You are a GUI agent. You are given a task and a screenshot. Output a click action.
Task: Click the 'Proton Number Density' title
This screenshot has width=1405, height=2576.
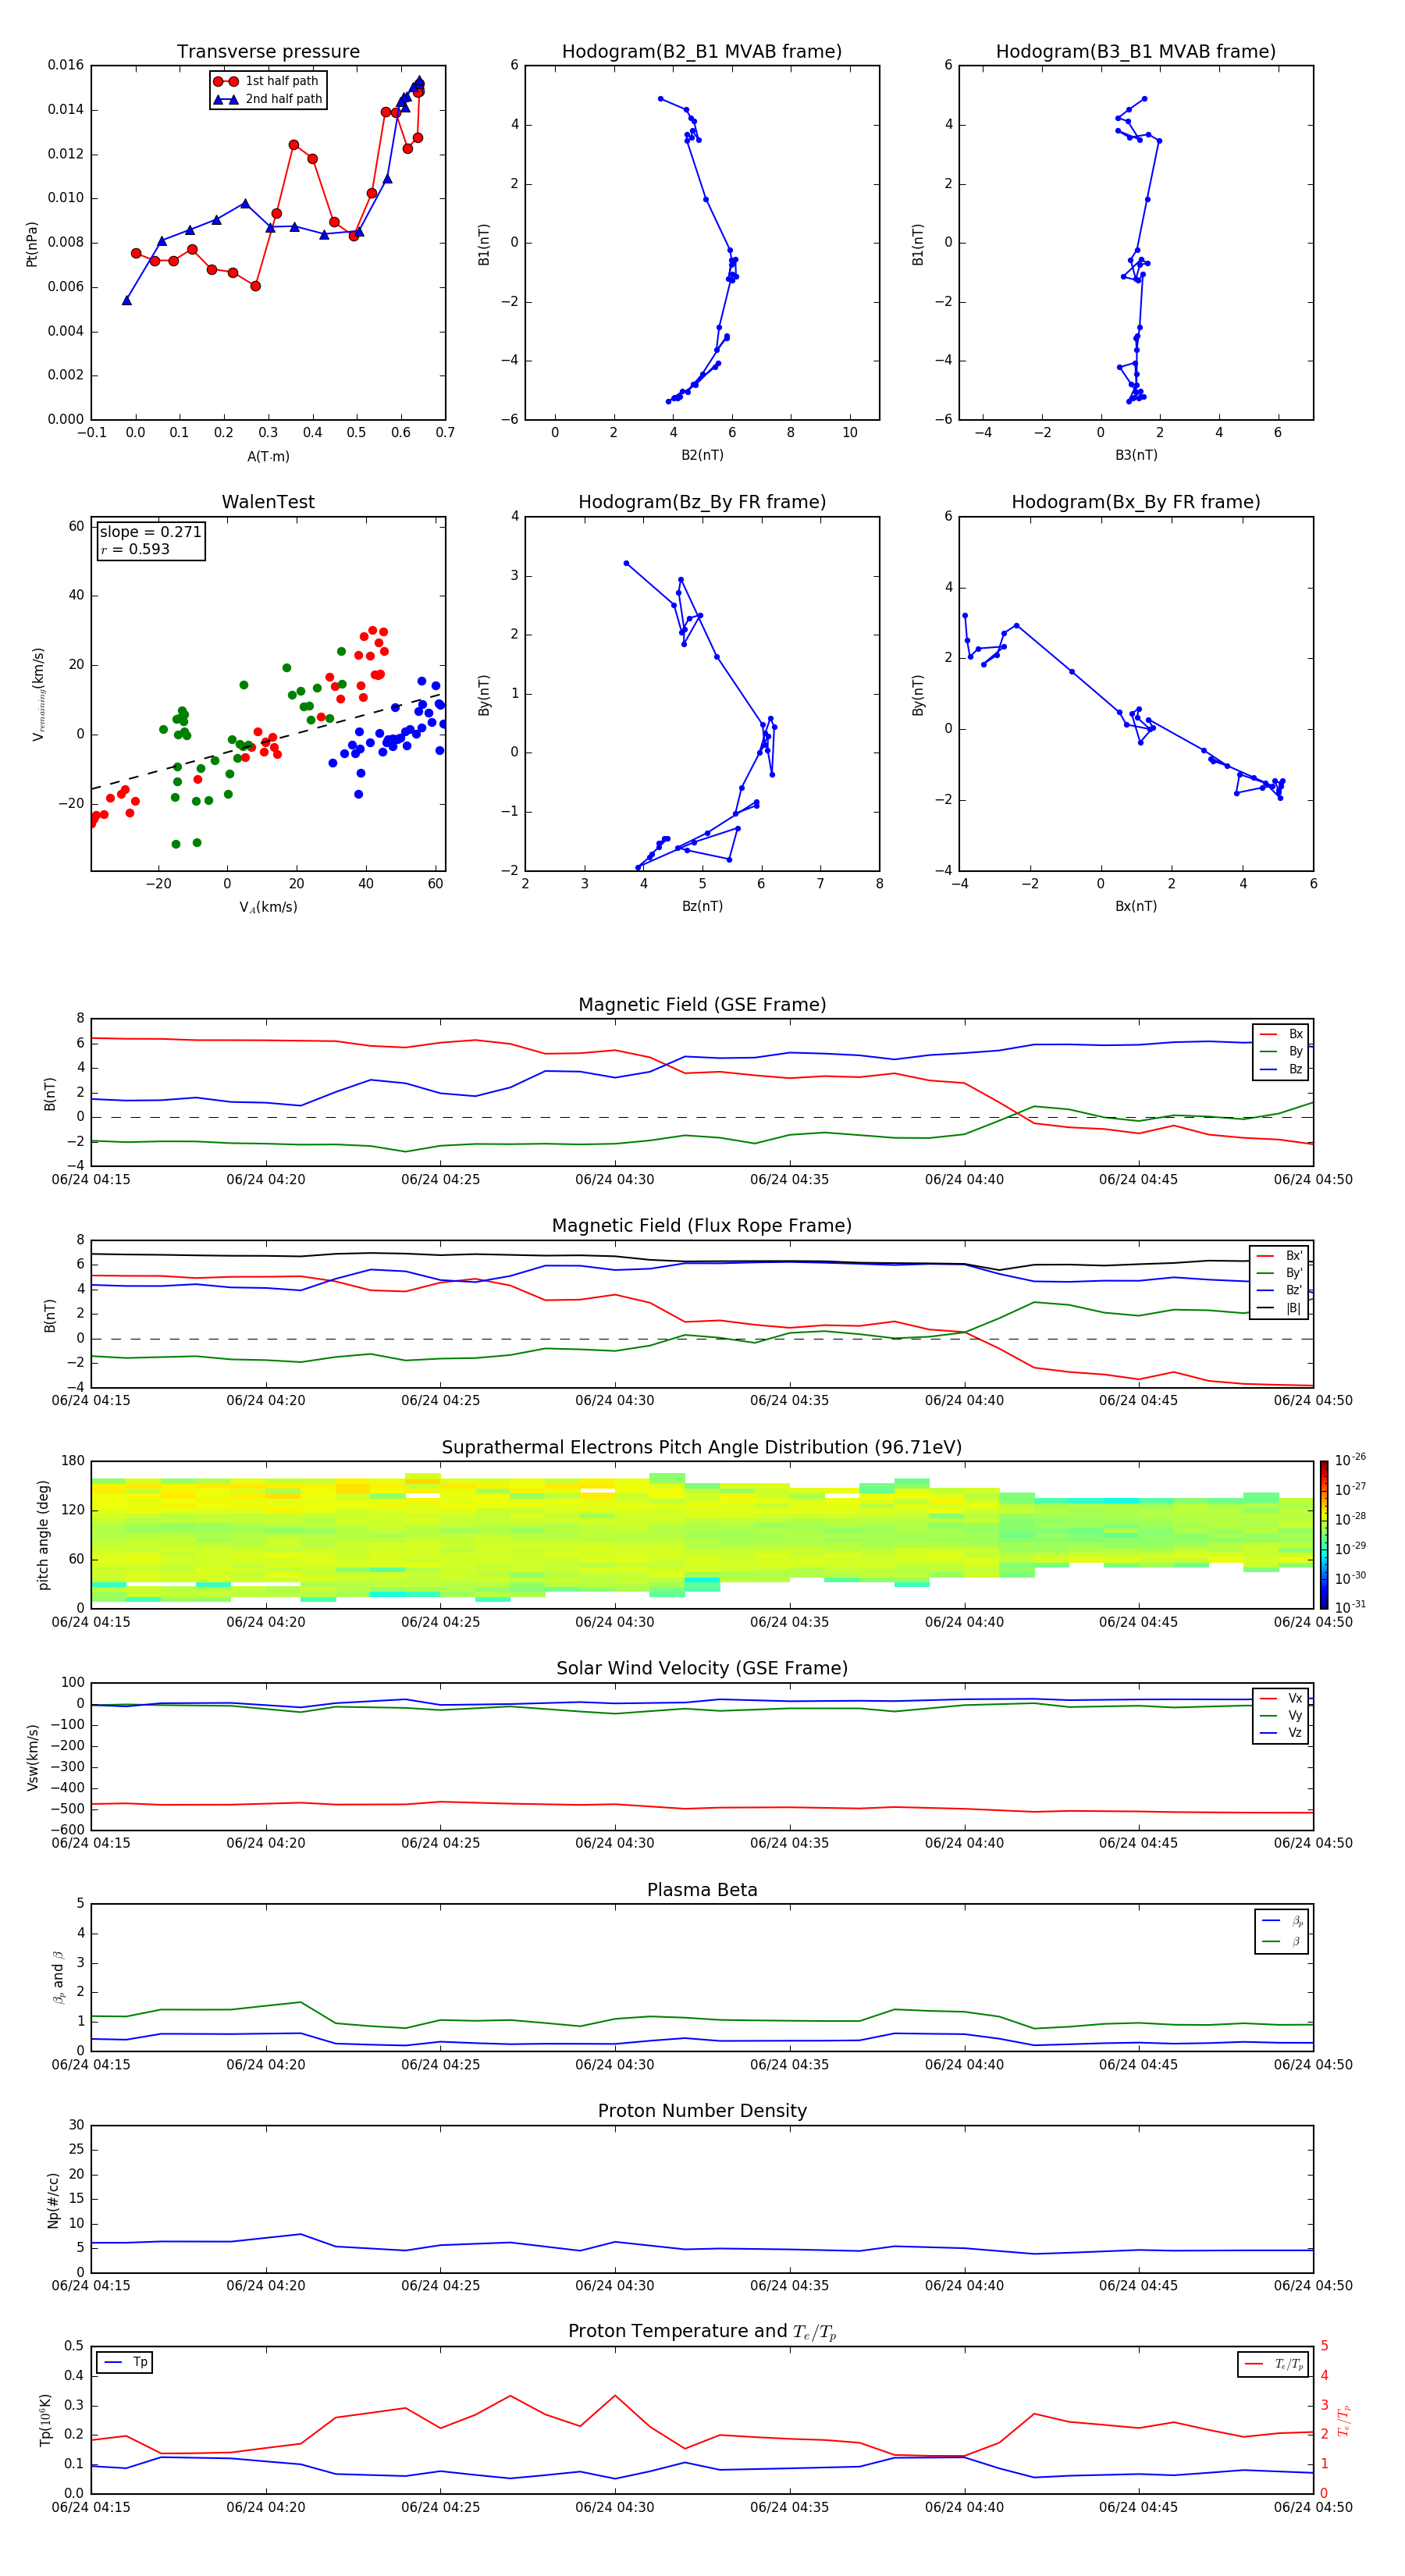pyautogui.click(x=702, y=2111)
